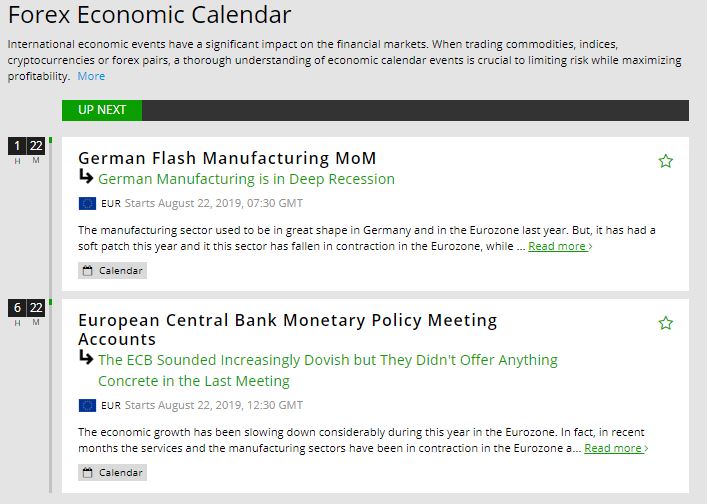Click More link in the intro paragraph
707x504 pixels.
pyautogui.click(x=91, y=76)
